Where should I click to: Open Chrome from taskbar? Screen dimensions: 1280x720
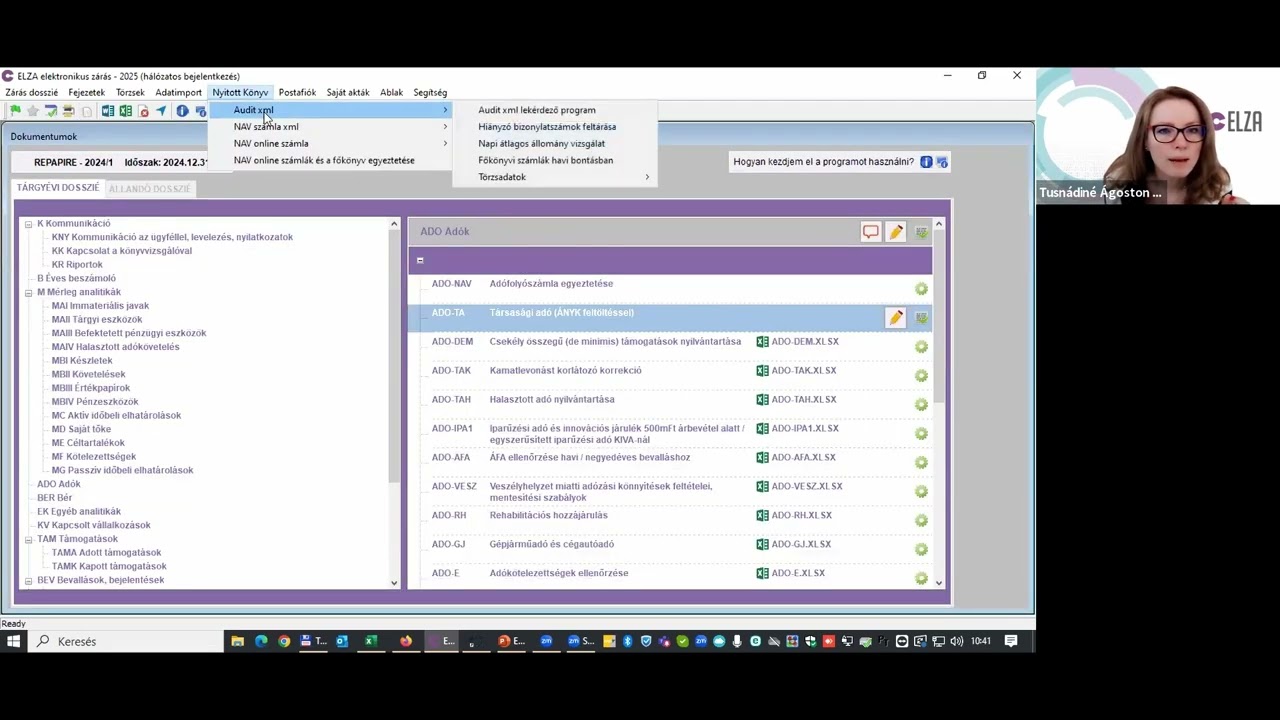pyautogui.click(x=284, y=641)
